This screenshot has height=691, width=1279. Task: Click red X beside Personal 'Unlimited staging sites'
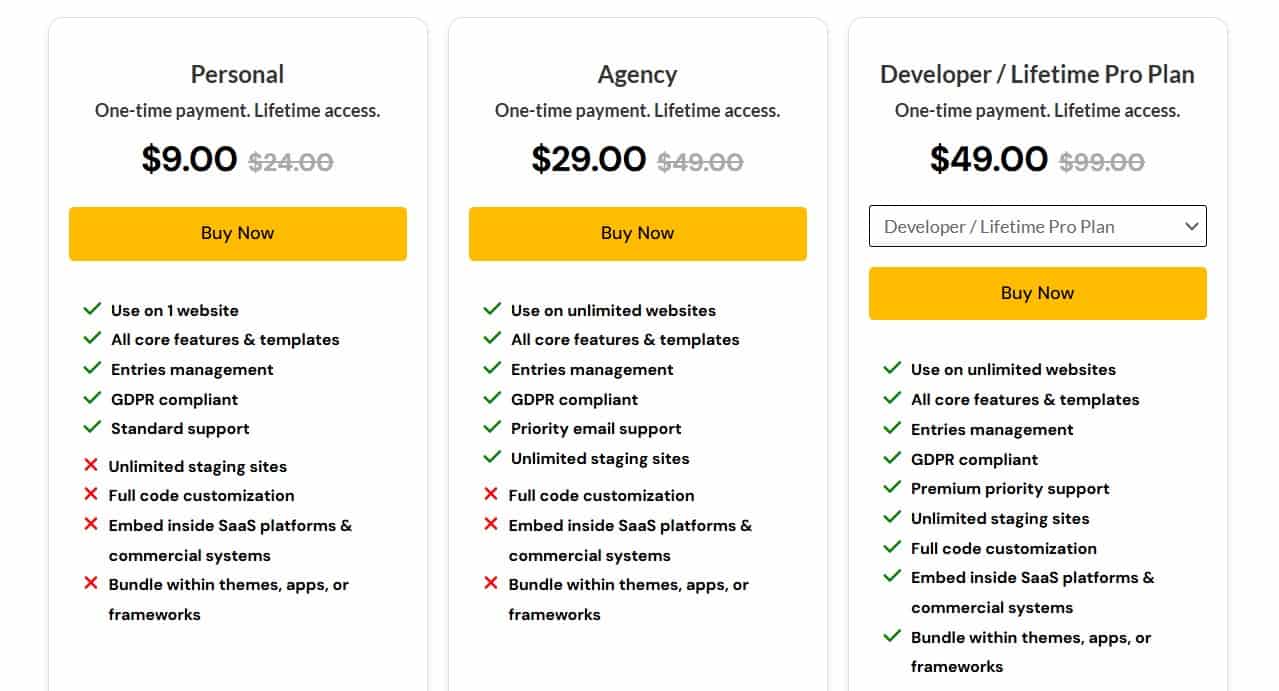91,465
